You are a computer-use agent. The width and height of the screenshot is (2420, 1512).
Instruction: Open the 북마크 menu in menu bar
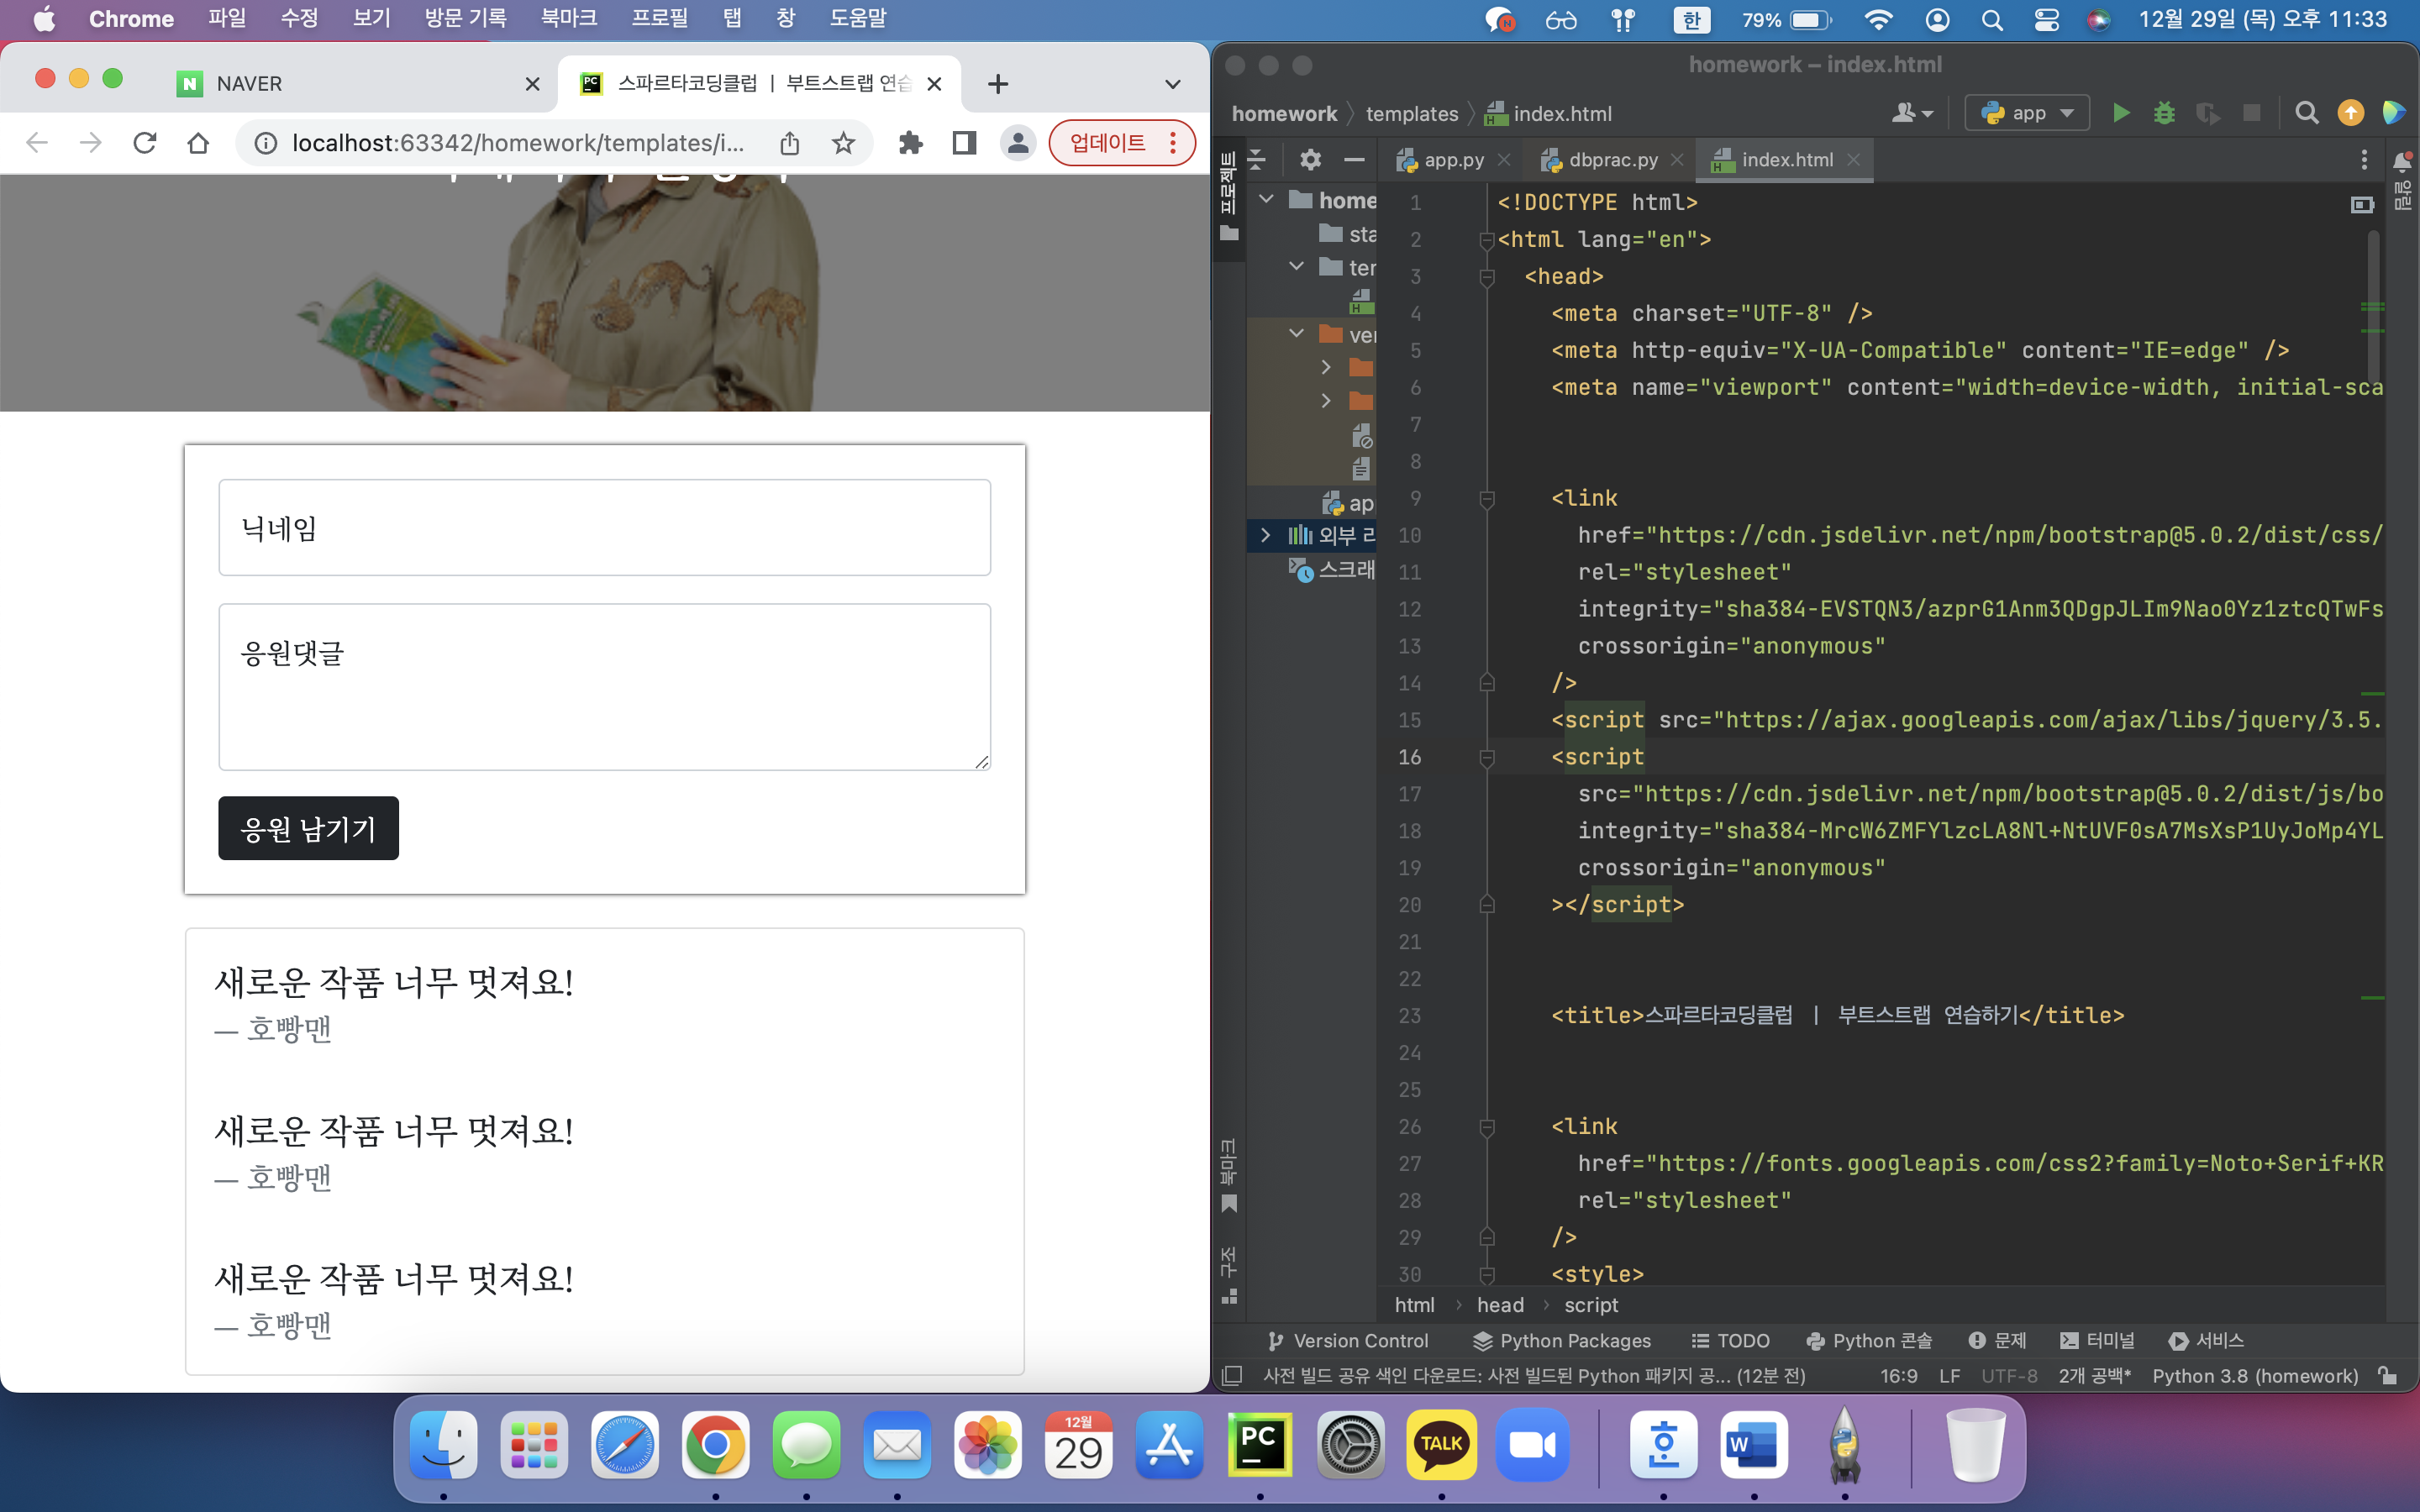(569, 19)
